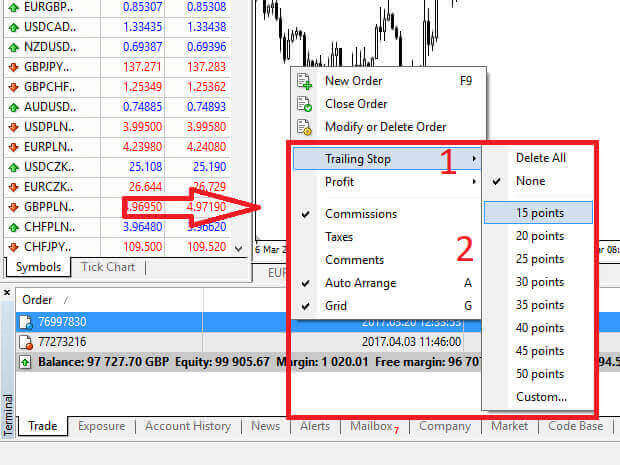Viewport: 620px width, 465px height.
Task: Select 15 points trailing stop
Action: [x=539, y=212]
